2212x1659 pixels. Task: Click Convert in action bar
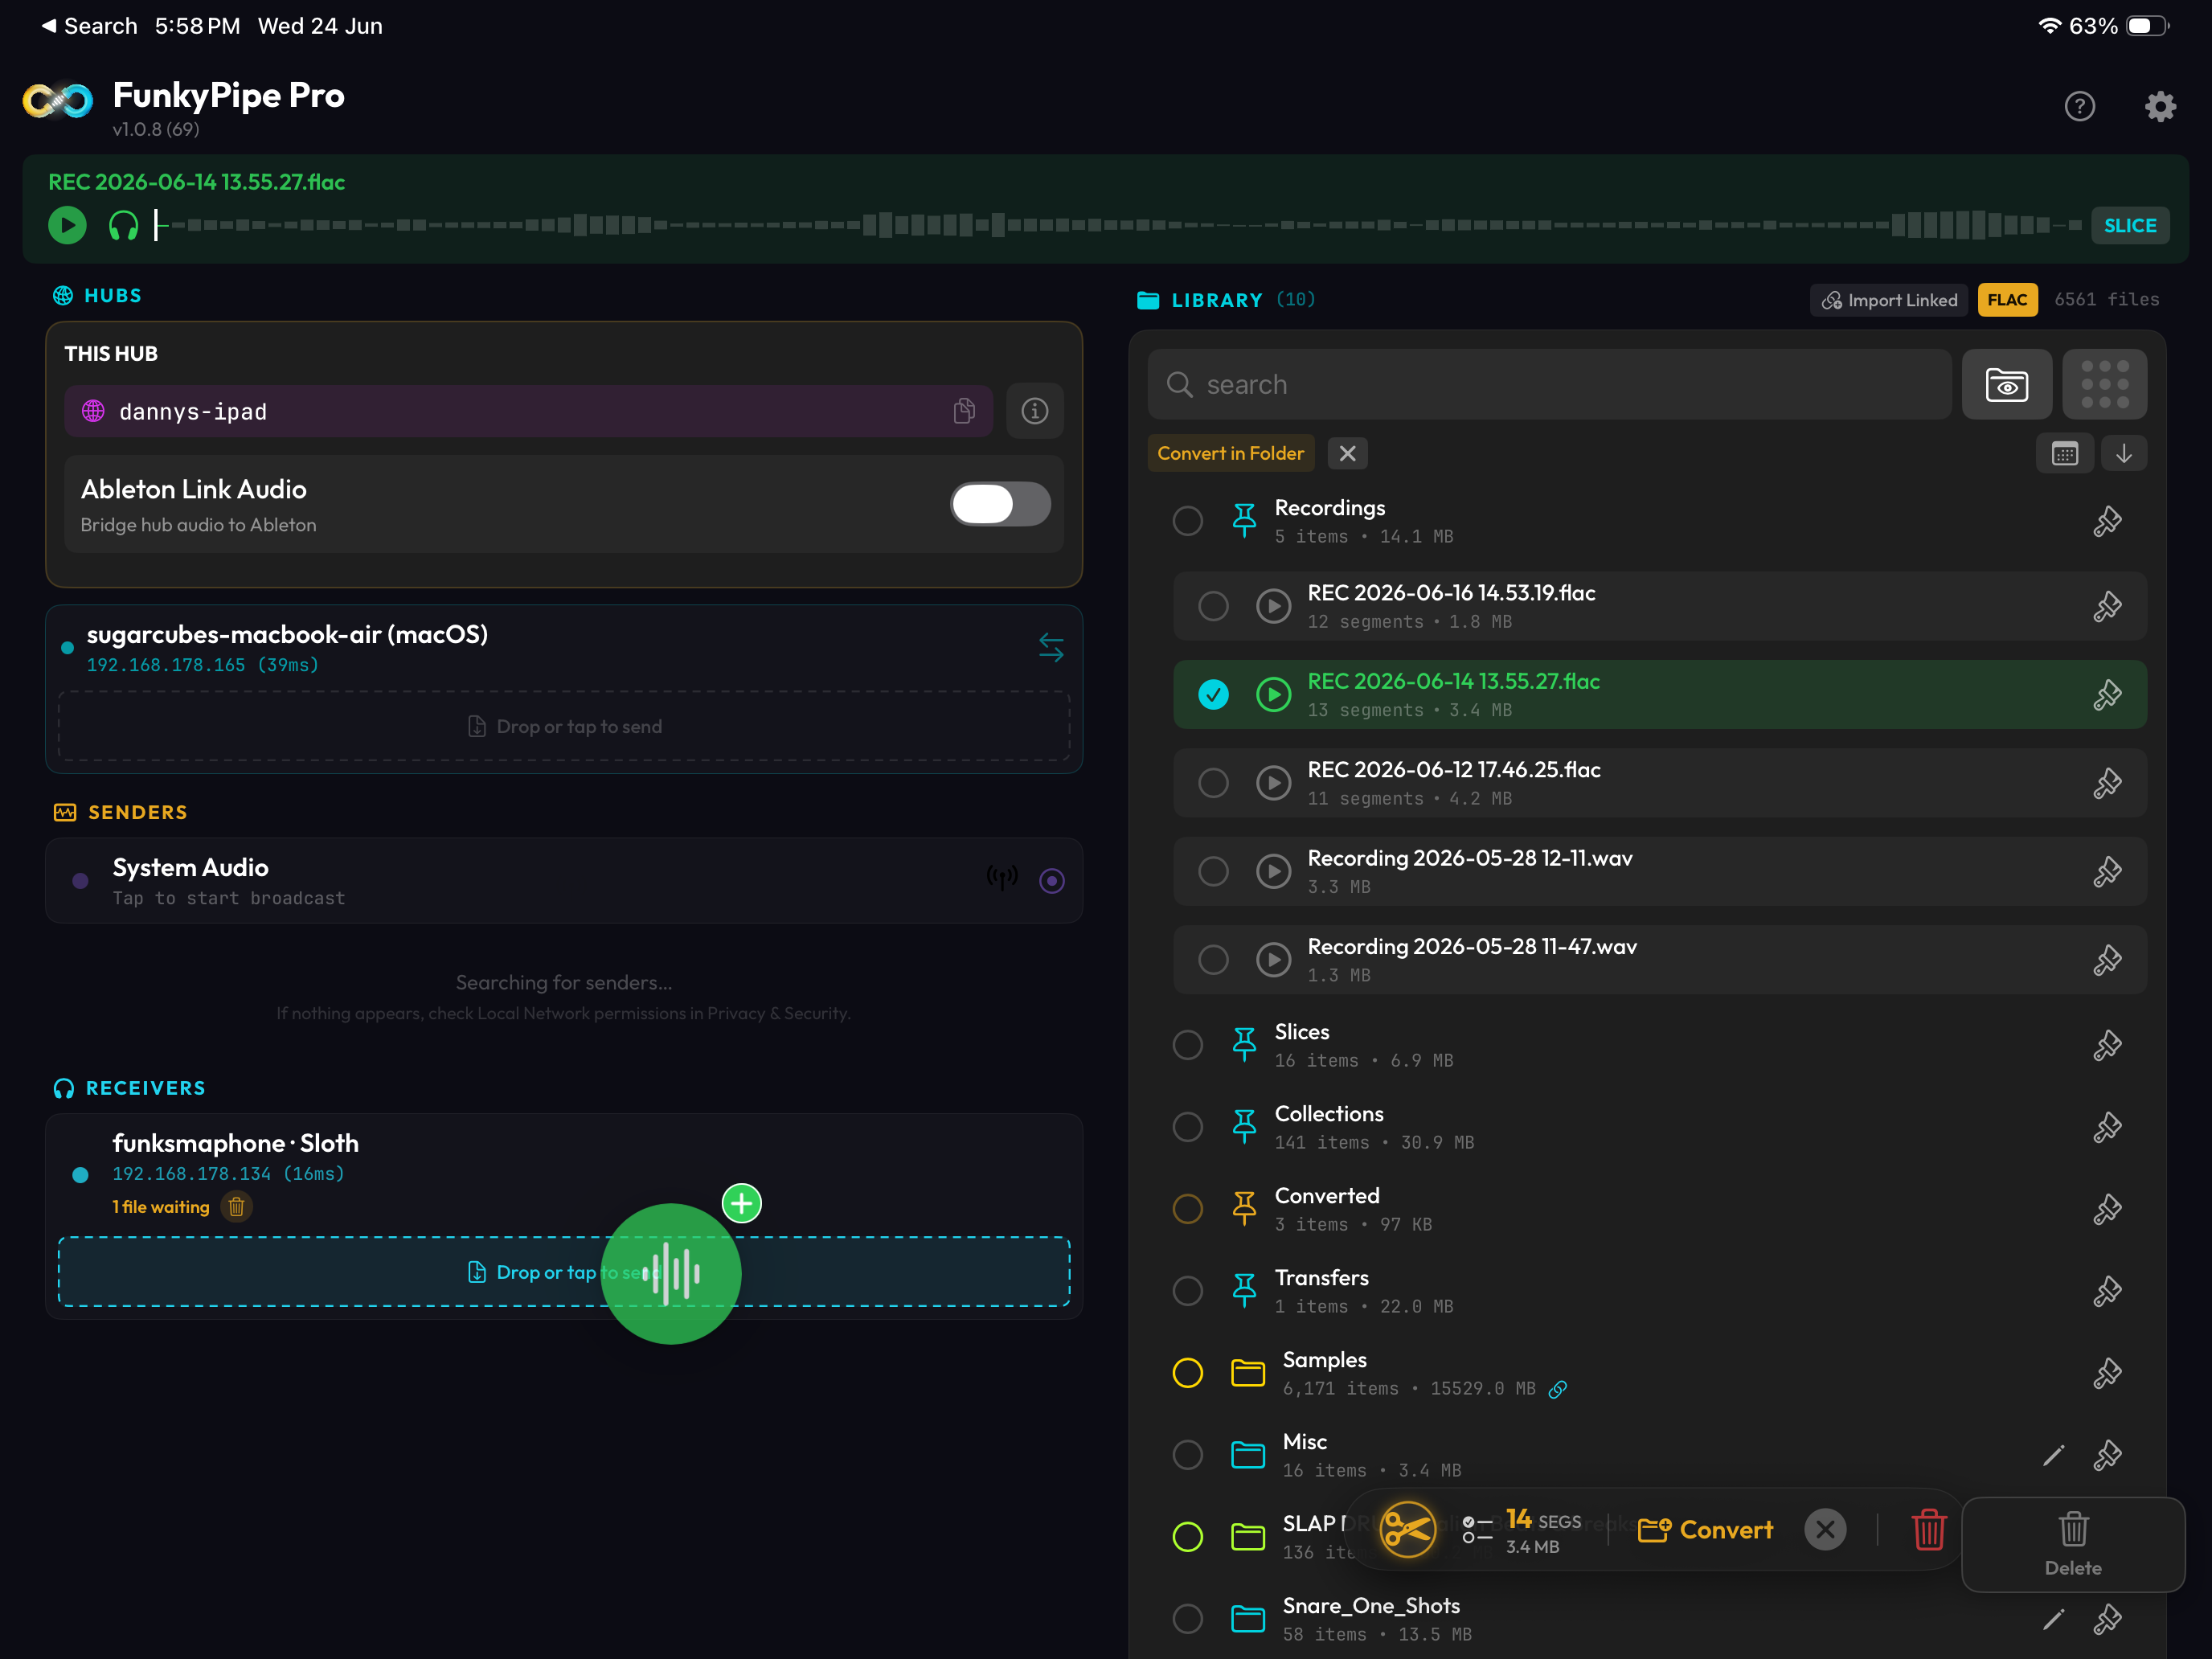1705,1530
